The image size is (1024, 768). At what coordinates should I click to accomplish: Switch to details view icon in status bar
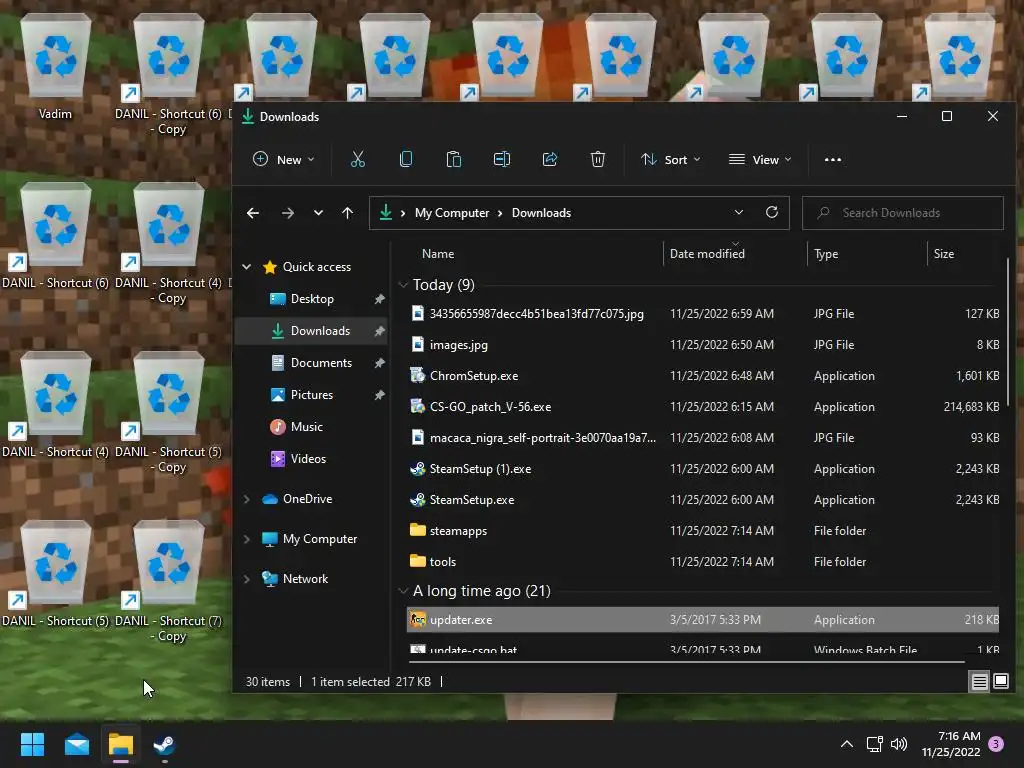(x=979, y=682)
